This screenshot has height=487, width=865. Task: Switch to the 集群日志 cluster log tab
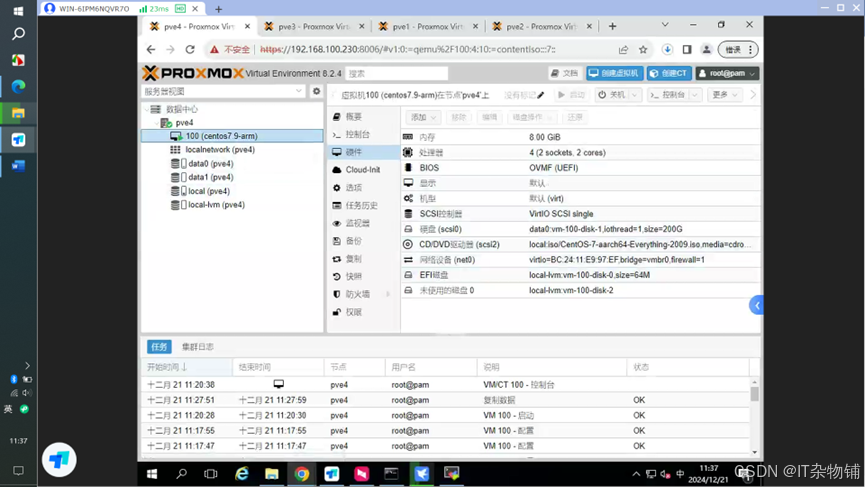click(x=197, y=346)
